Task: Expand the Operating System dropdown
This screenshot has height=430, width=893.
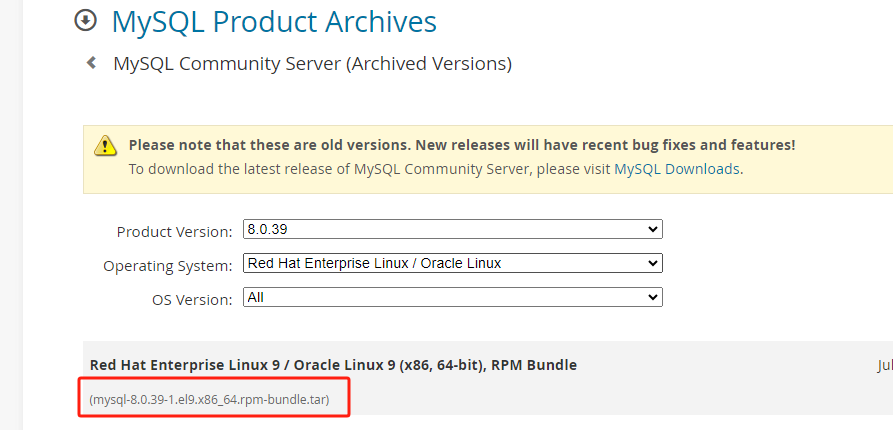Action: point(452,264)
